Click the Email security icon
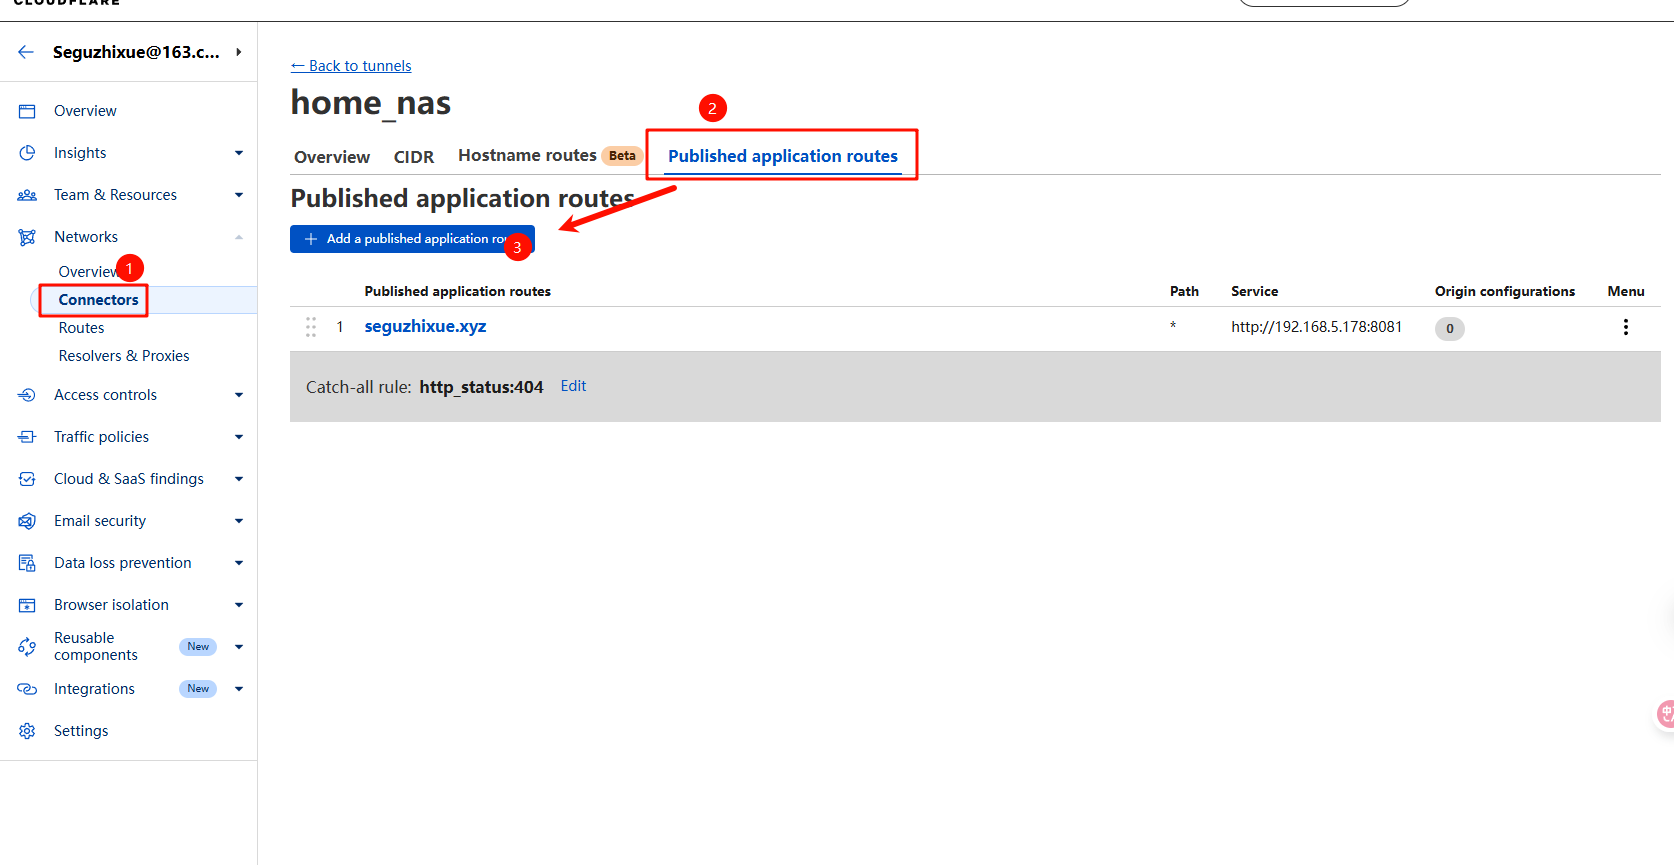Screen dimensions: 1674x865 [x=27, y=521]
